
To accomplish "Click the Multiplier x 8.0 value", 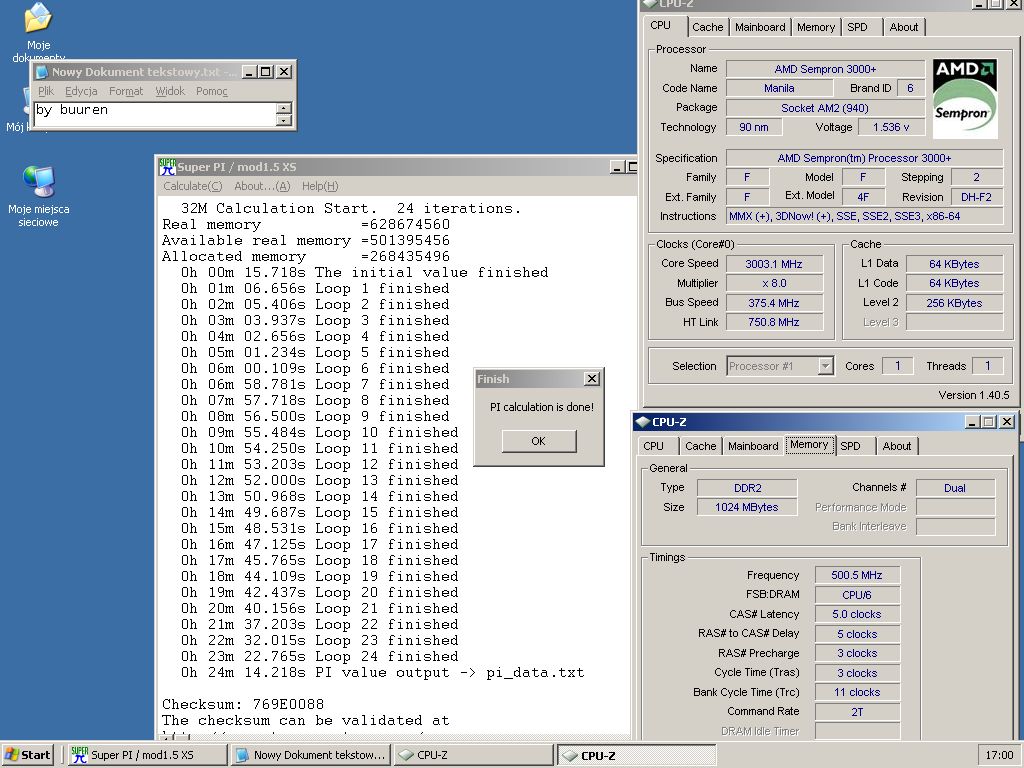I will click(774, 283).
